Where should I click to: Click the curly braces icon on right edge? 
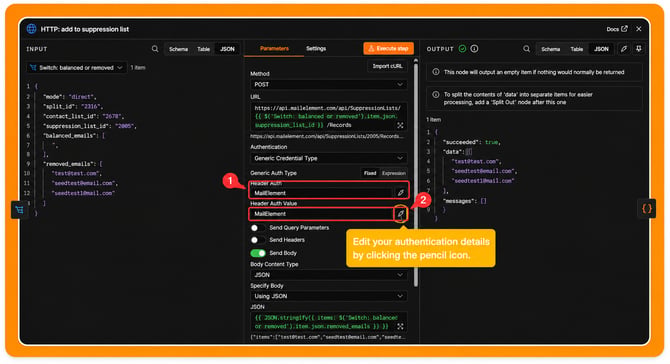tap(647, 208)
